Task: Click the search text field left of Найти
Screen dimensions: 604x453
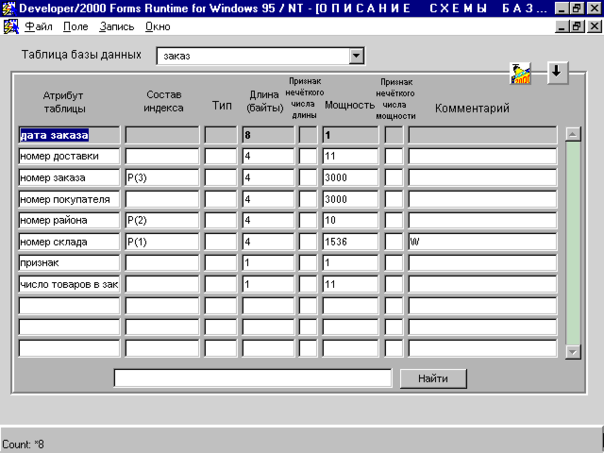Action: pyautogui.click(x=252, y=378)
